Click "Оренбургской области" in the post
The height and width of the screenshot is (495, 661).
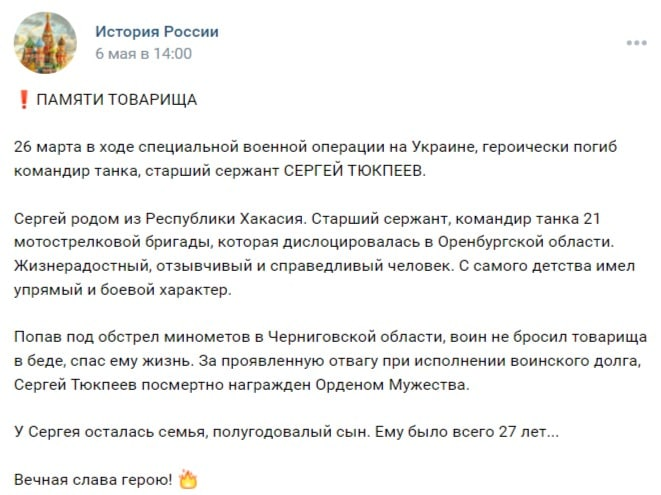click(524, 242)
